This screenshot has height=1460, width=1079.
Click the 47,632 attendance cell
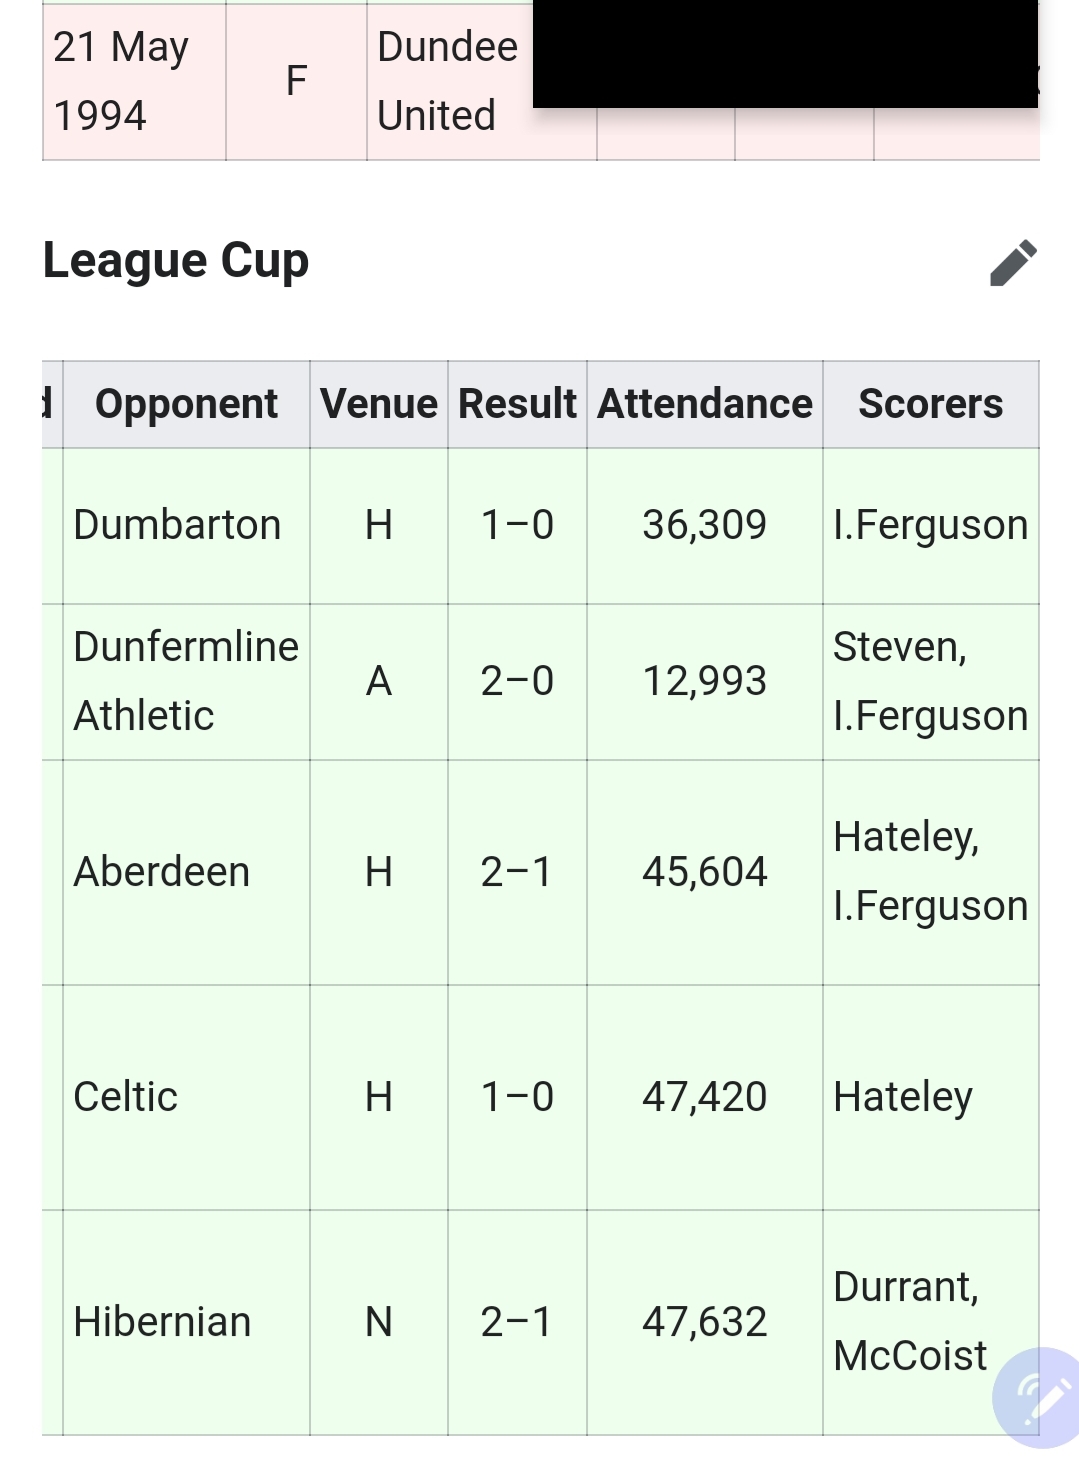(704, 1322)
